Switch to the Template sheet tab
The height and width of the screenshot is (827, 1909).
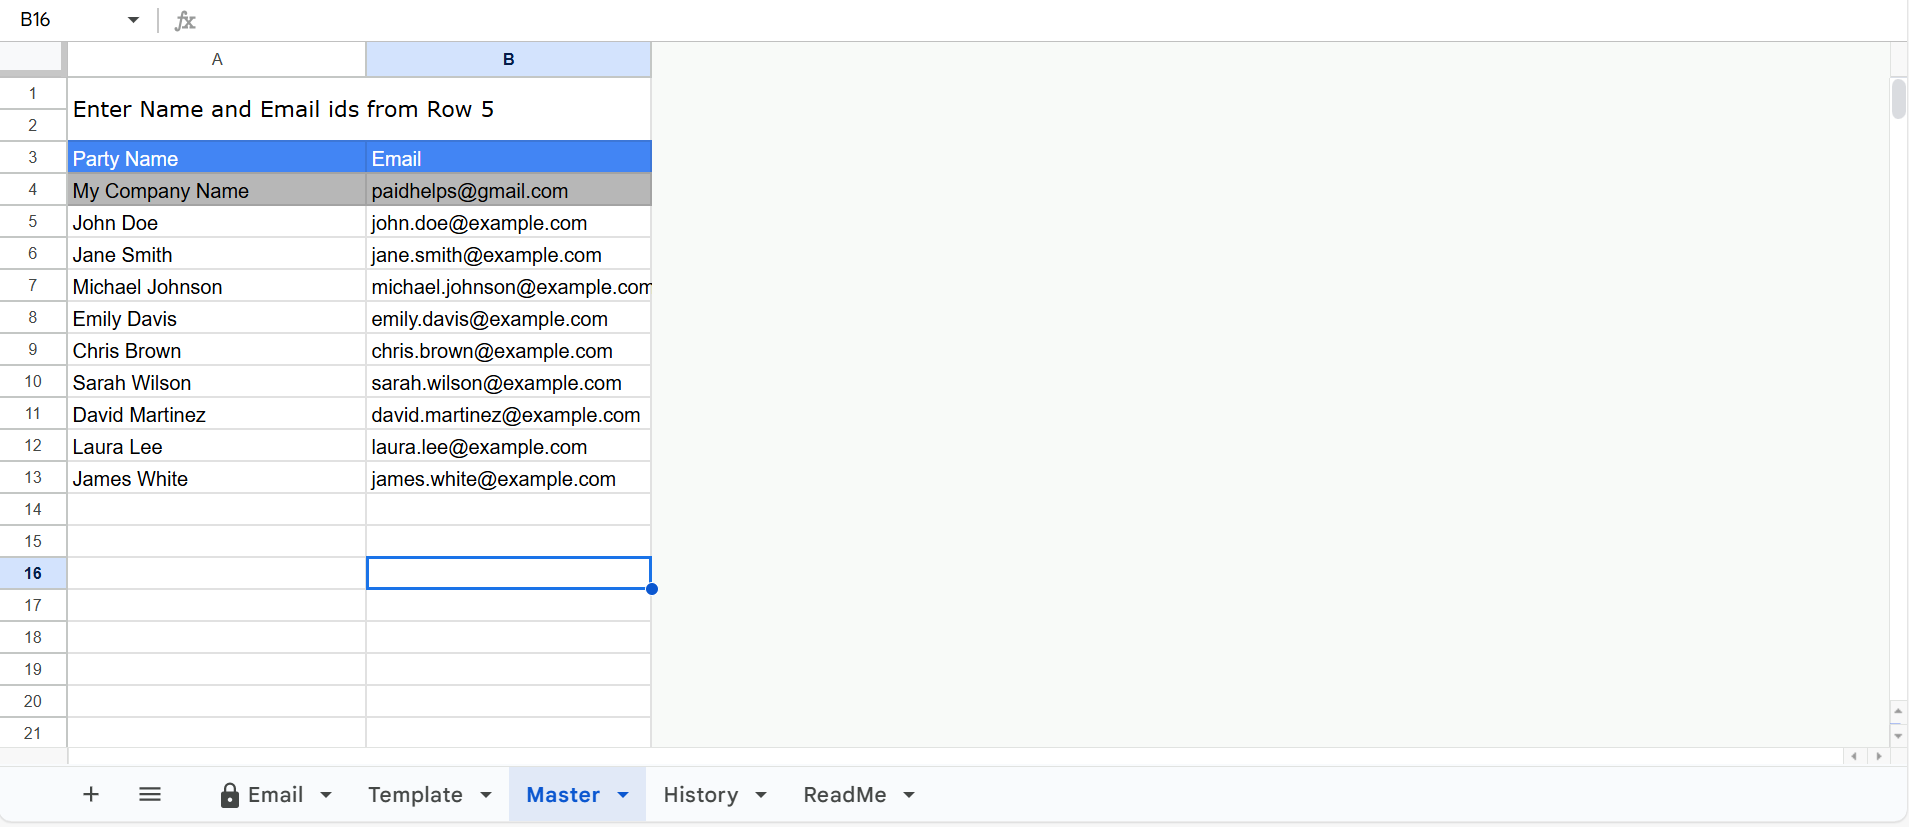pyautogui.click(x=415, y=795)
